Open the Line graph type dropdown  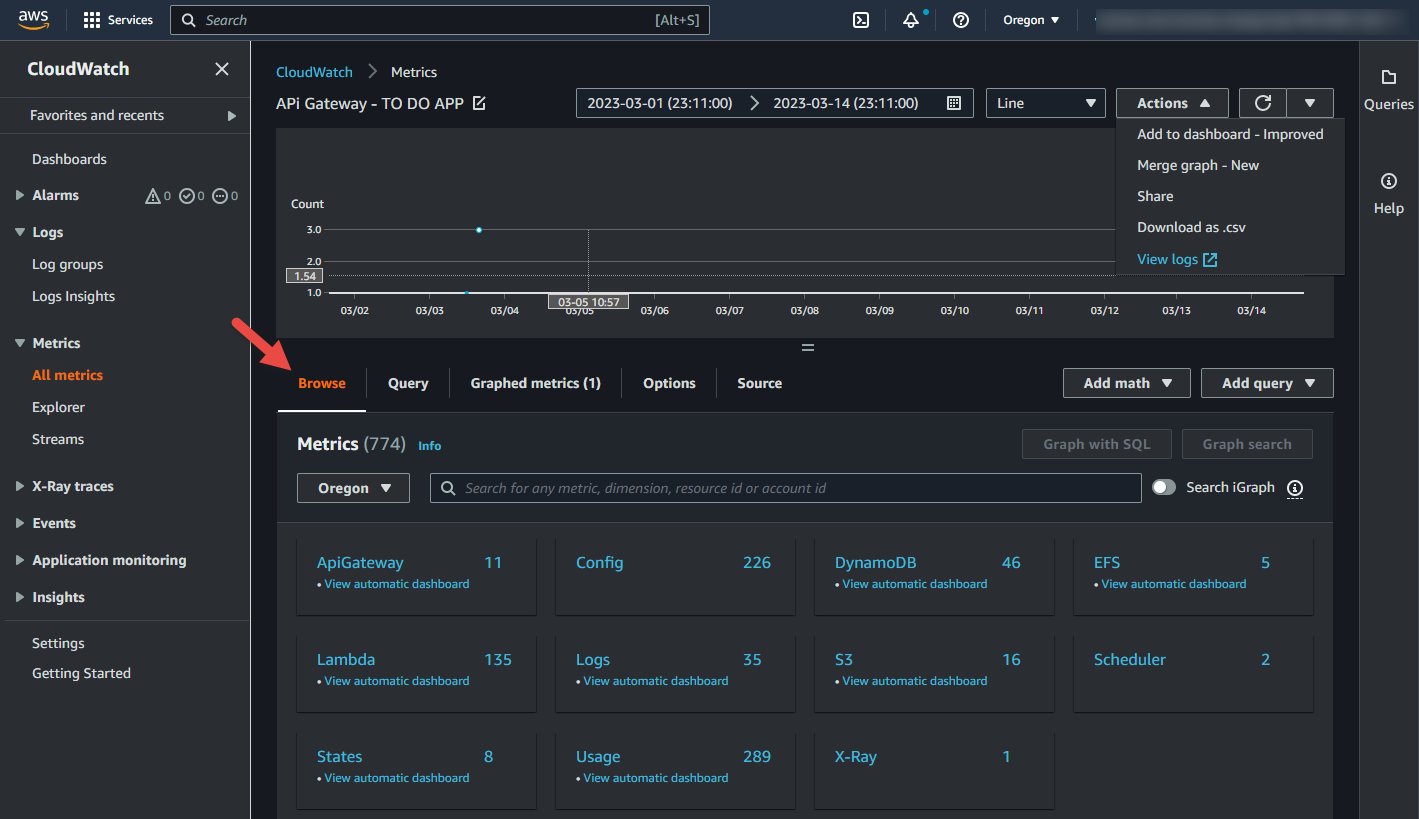pos(1046,103)
